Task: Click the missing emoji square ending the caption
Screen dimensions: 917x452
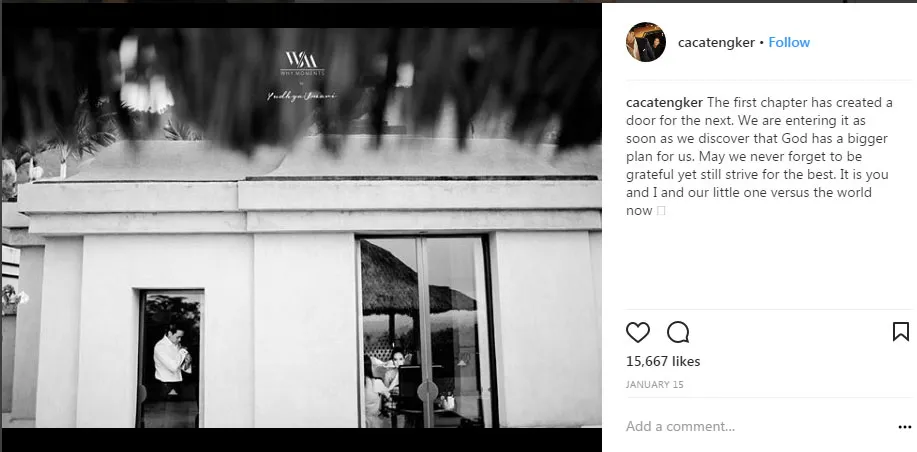Action: tap(661, 211)
